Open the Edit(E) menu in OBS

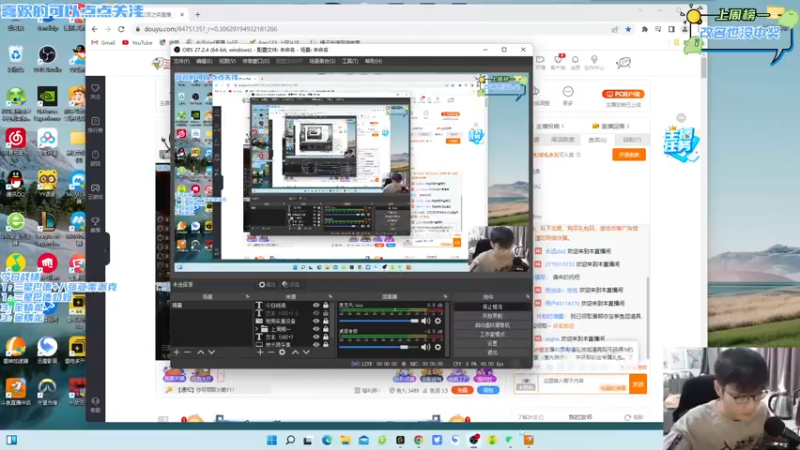tap(204, 61)
